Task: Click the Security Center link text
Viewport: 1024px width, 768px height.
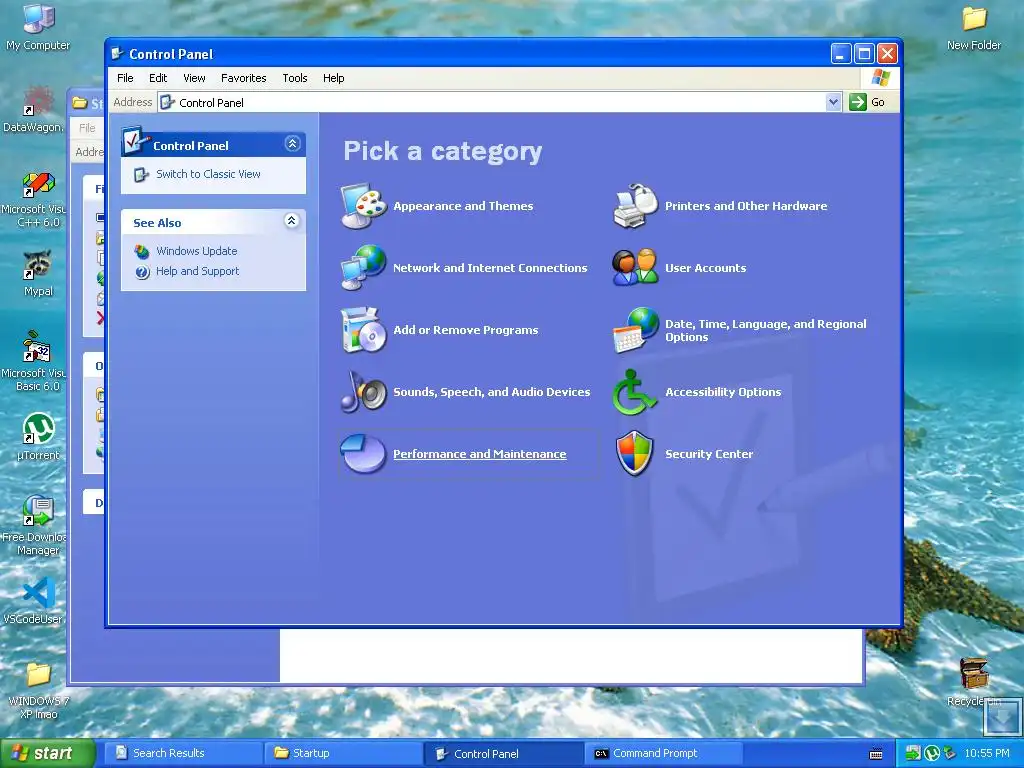Action: point(709,454)
